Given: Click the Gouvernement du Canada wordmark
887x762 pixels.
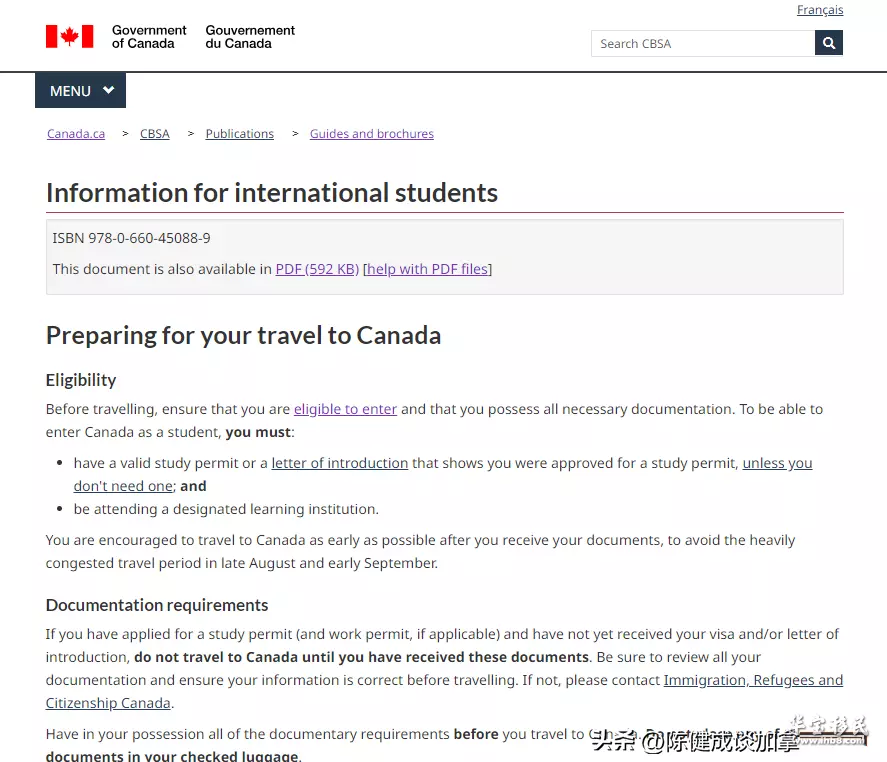Looking at the screenshot, I should pyautogui.click(x=250, y=37).
